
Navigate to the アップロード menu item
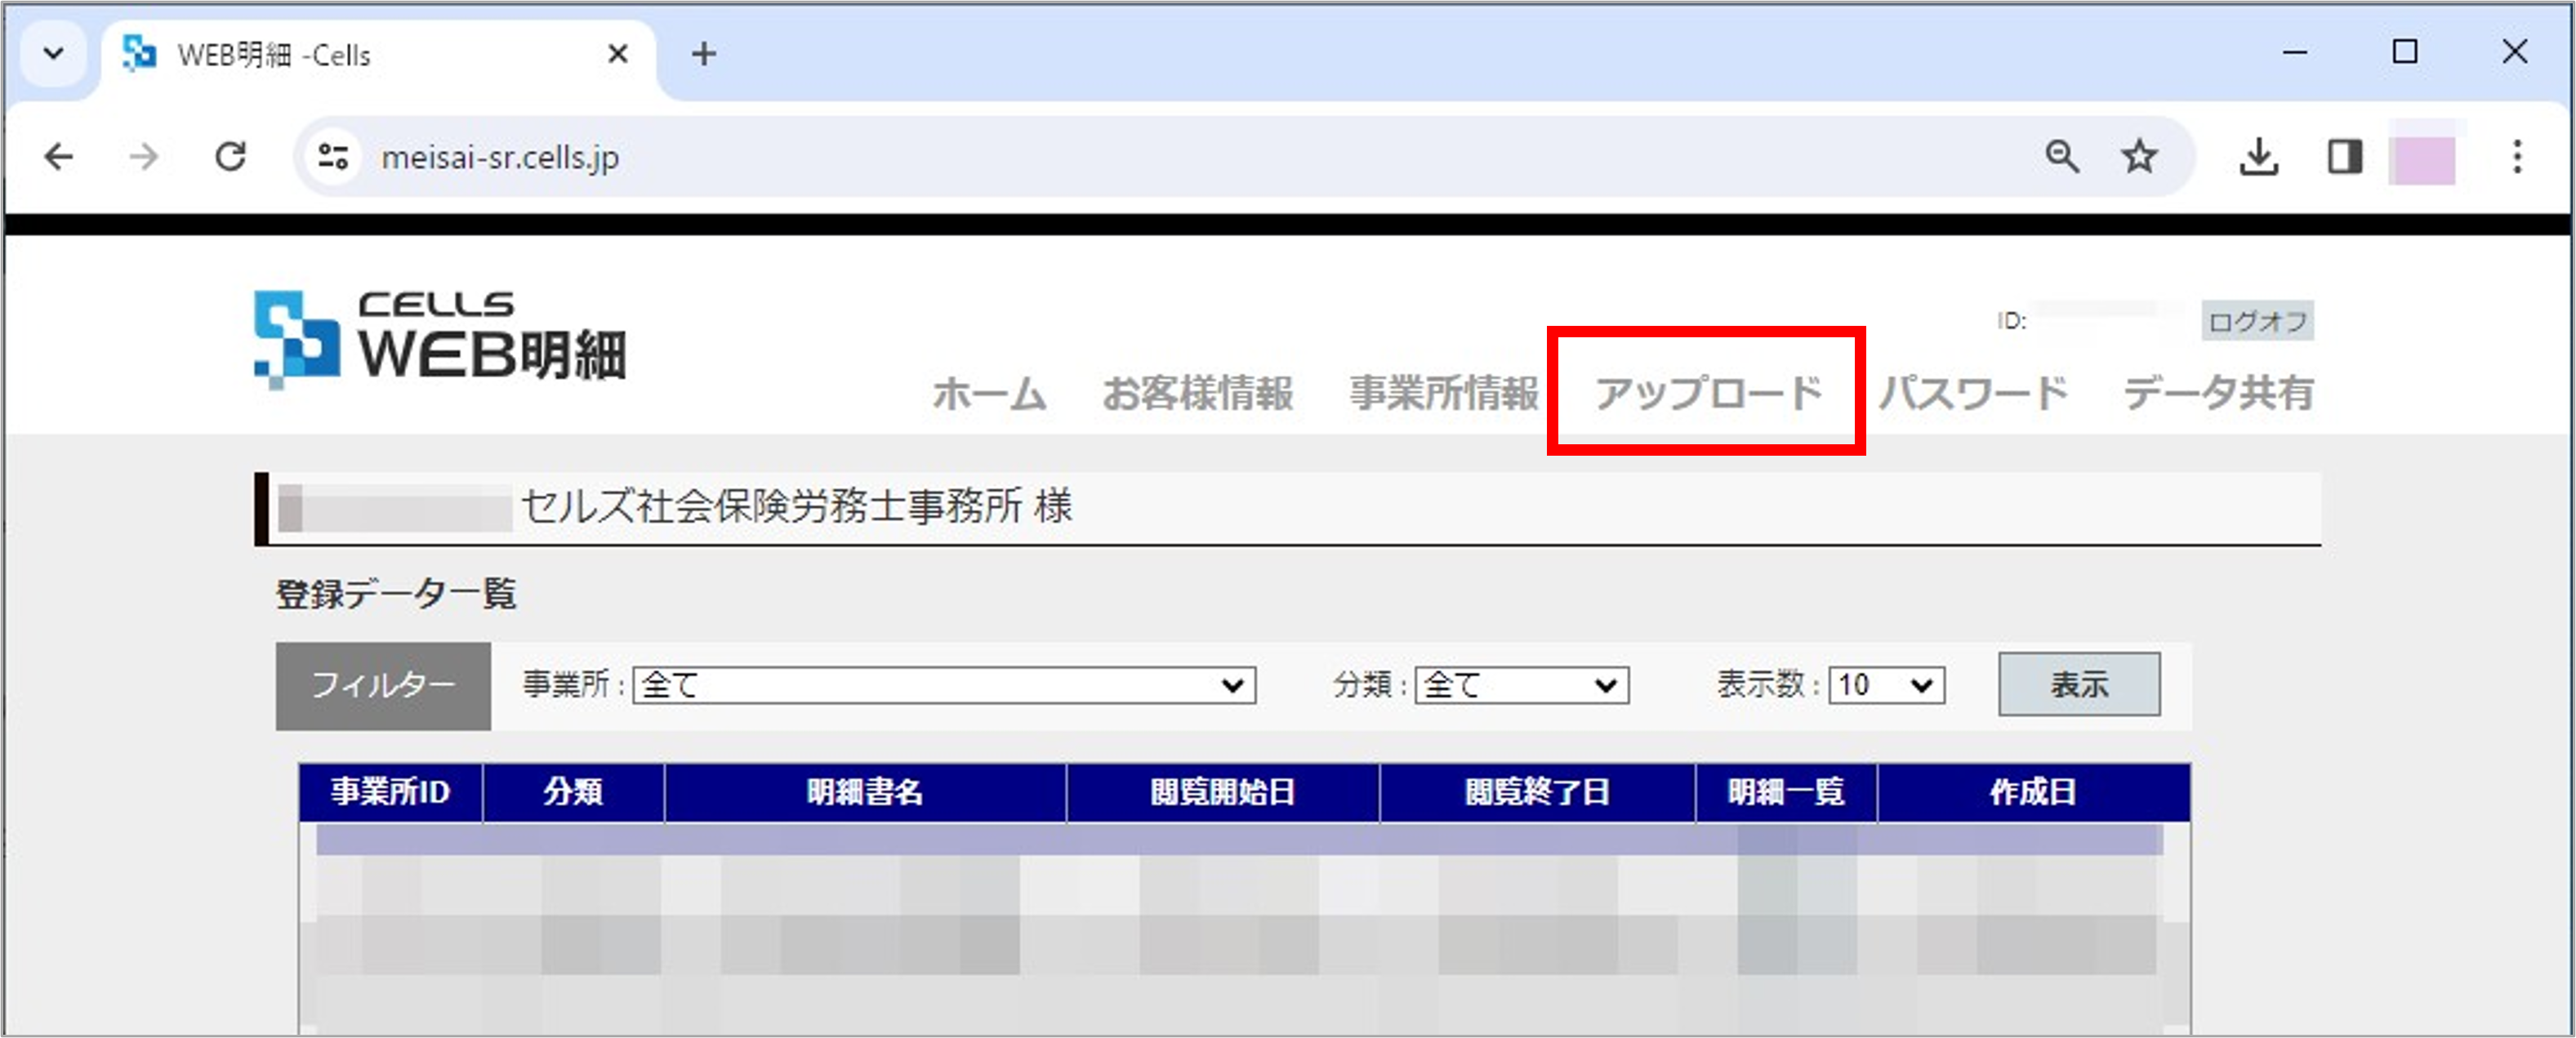pos(1711,392)
